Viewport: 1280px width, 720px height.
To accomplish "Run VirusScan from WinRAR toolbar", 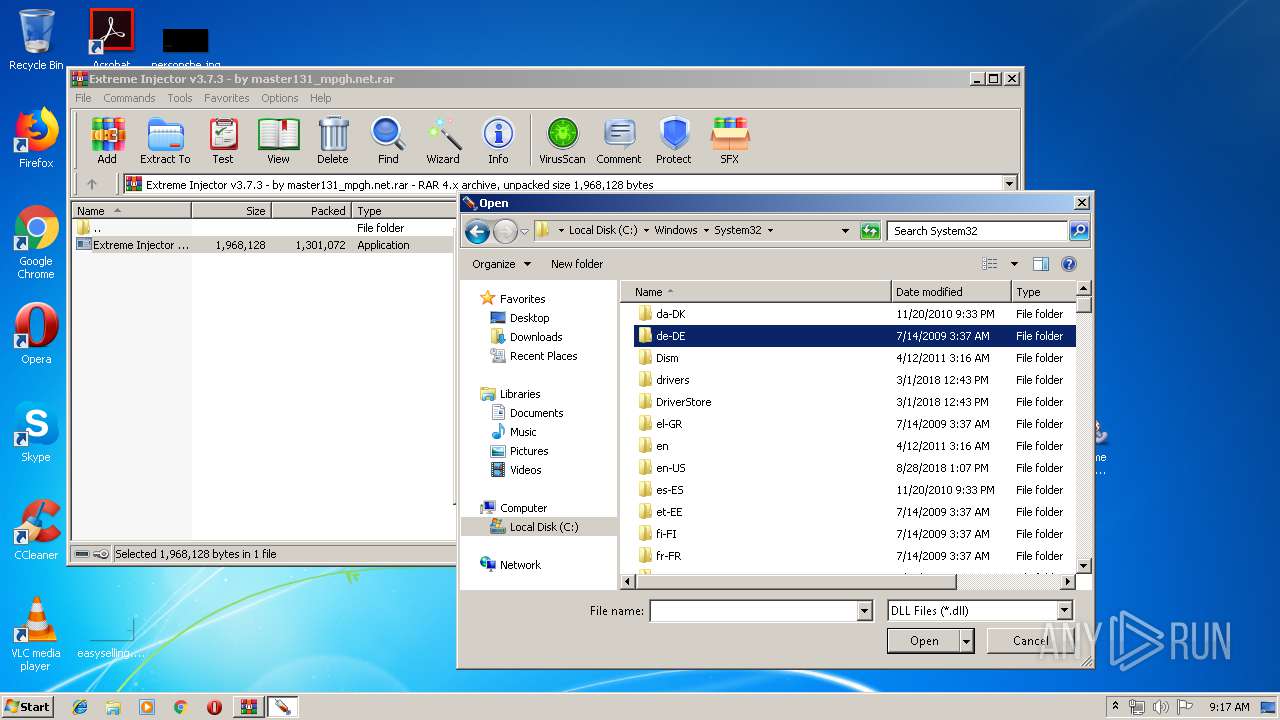I will tap(562, 140).
